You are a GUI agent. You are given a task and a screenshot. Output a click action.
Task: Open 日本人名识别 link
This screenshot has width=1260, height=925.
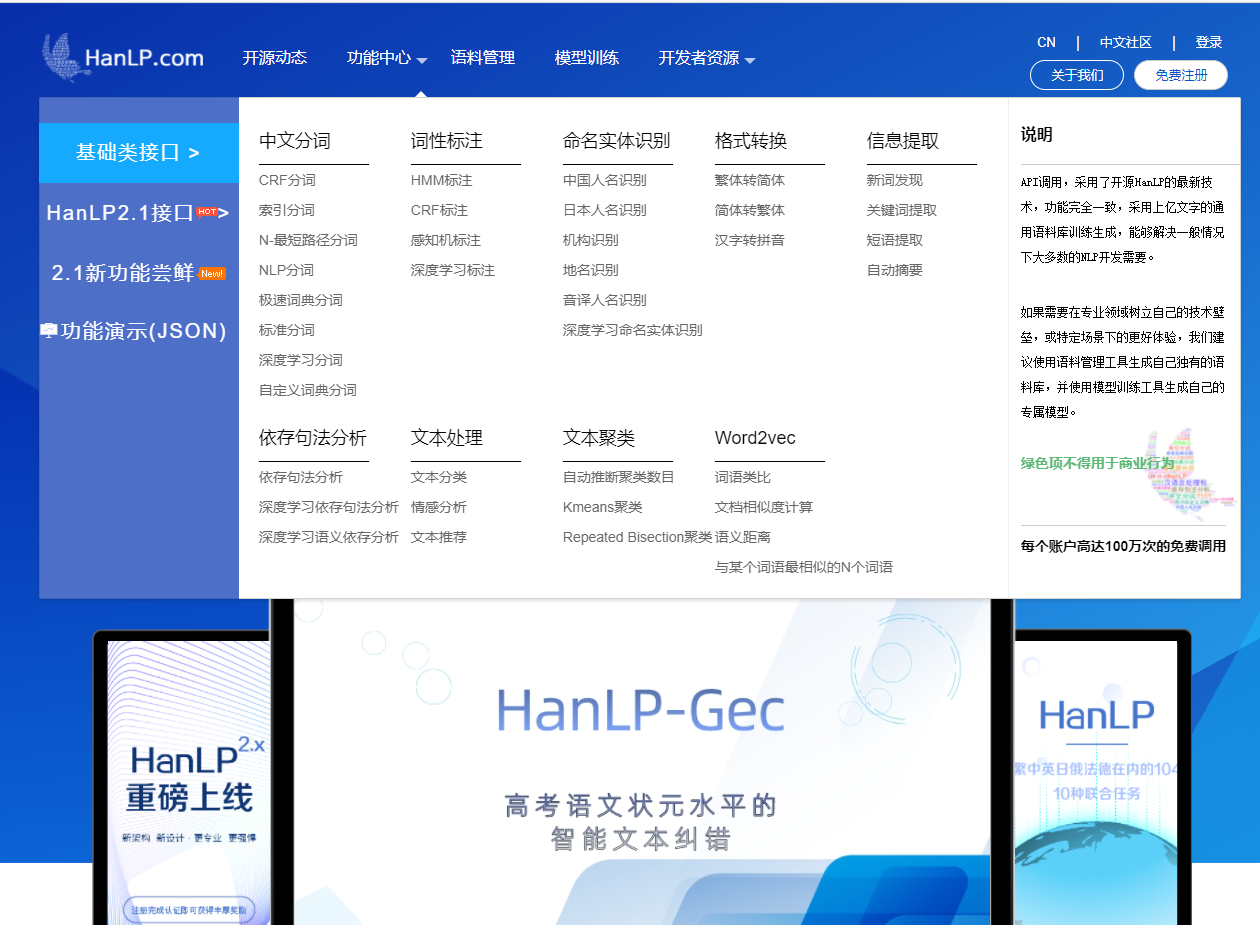tap(605, 210)
